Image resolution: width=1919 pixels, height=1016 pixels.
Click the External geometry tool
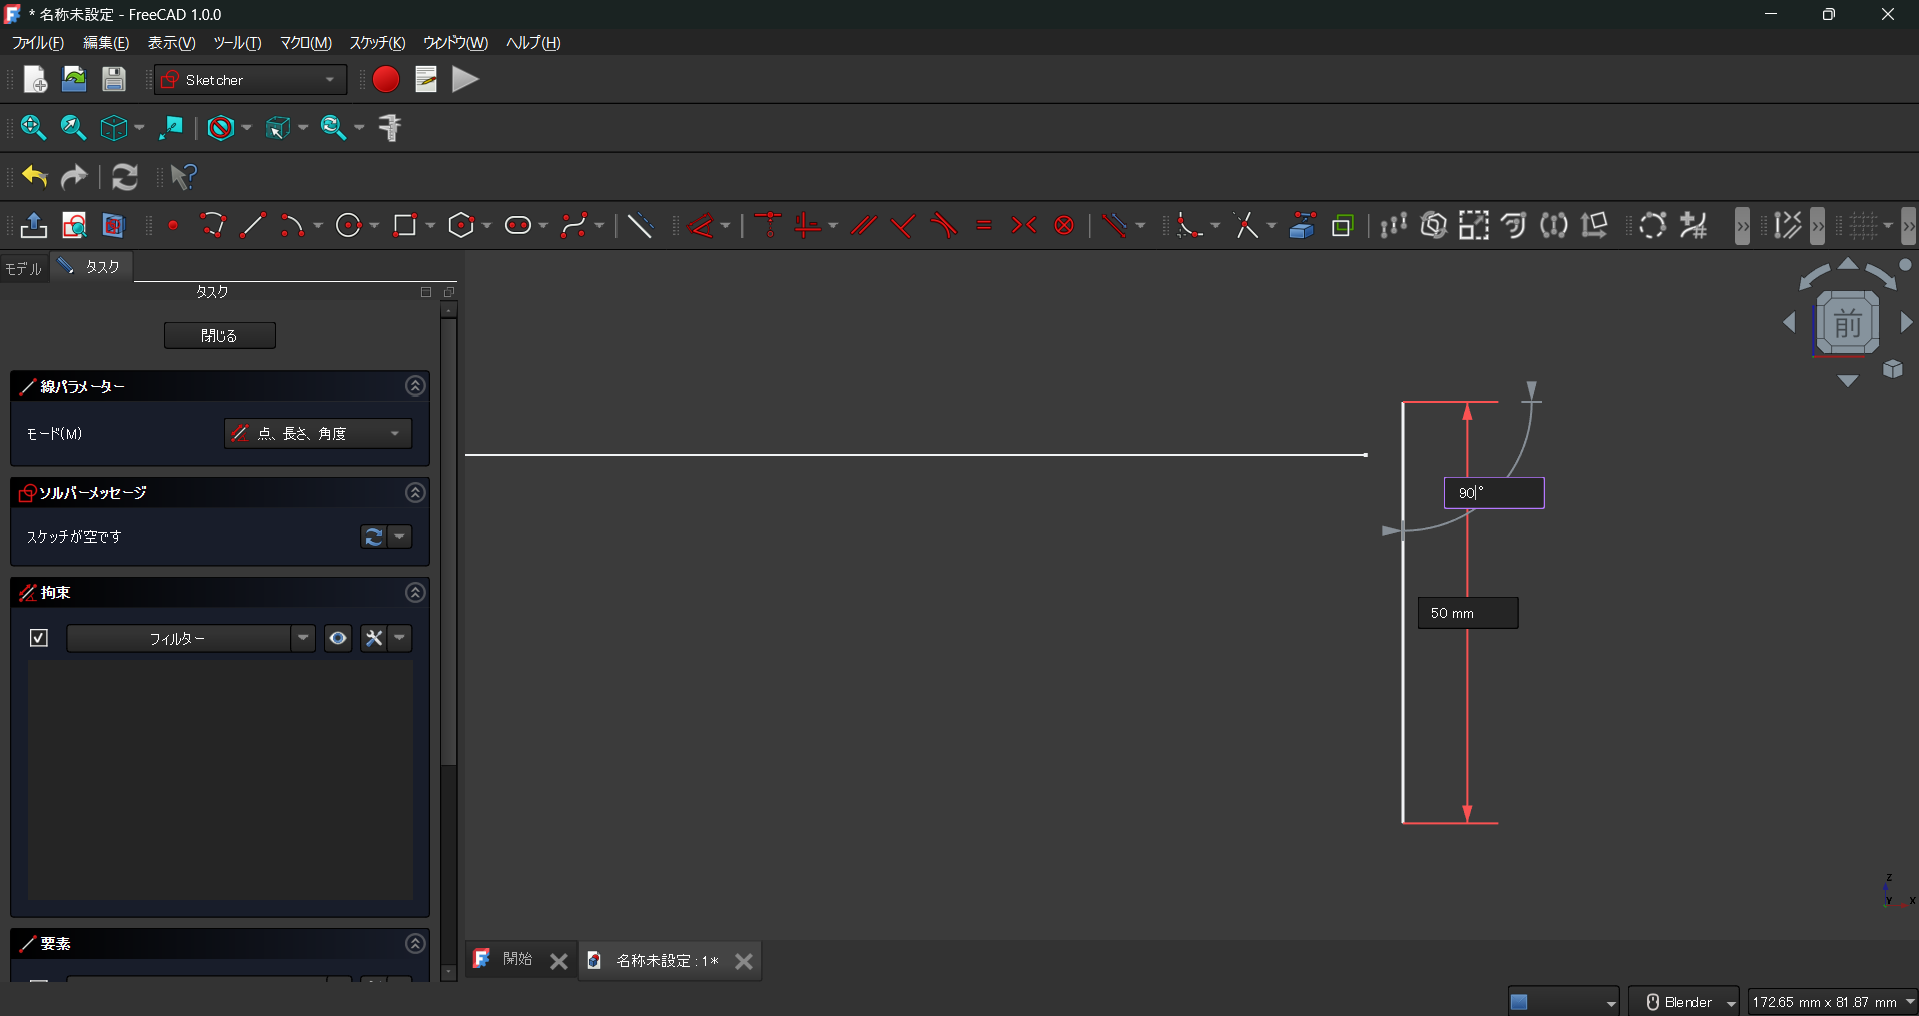(x=1302, y=226)
